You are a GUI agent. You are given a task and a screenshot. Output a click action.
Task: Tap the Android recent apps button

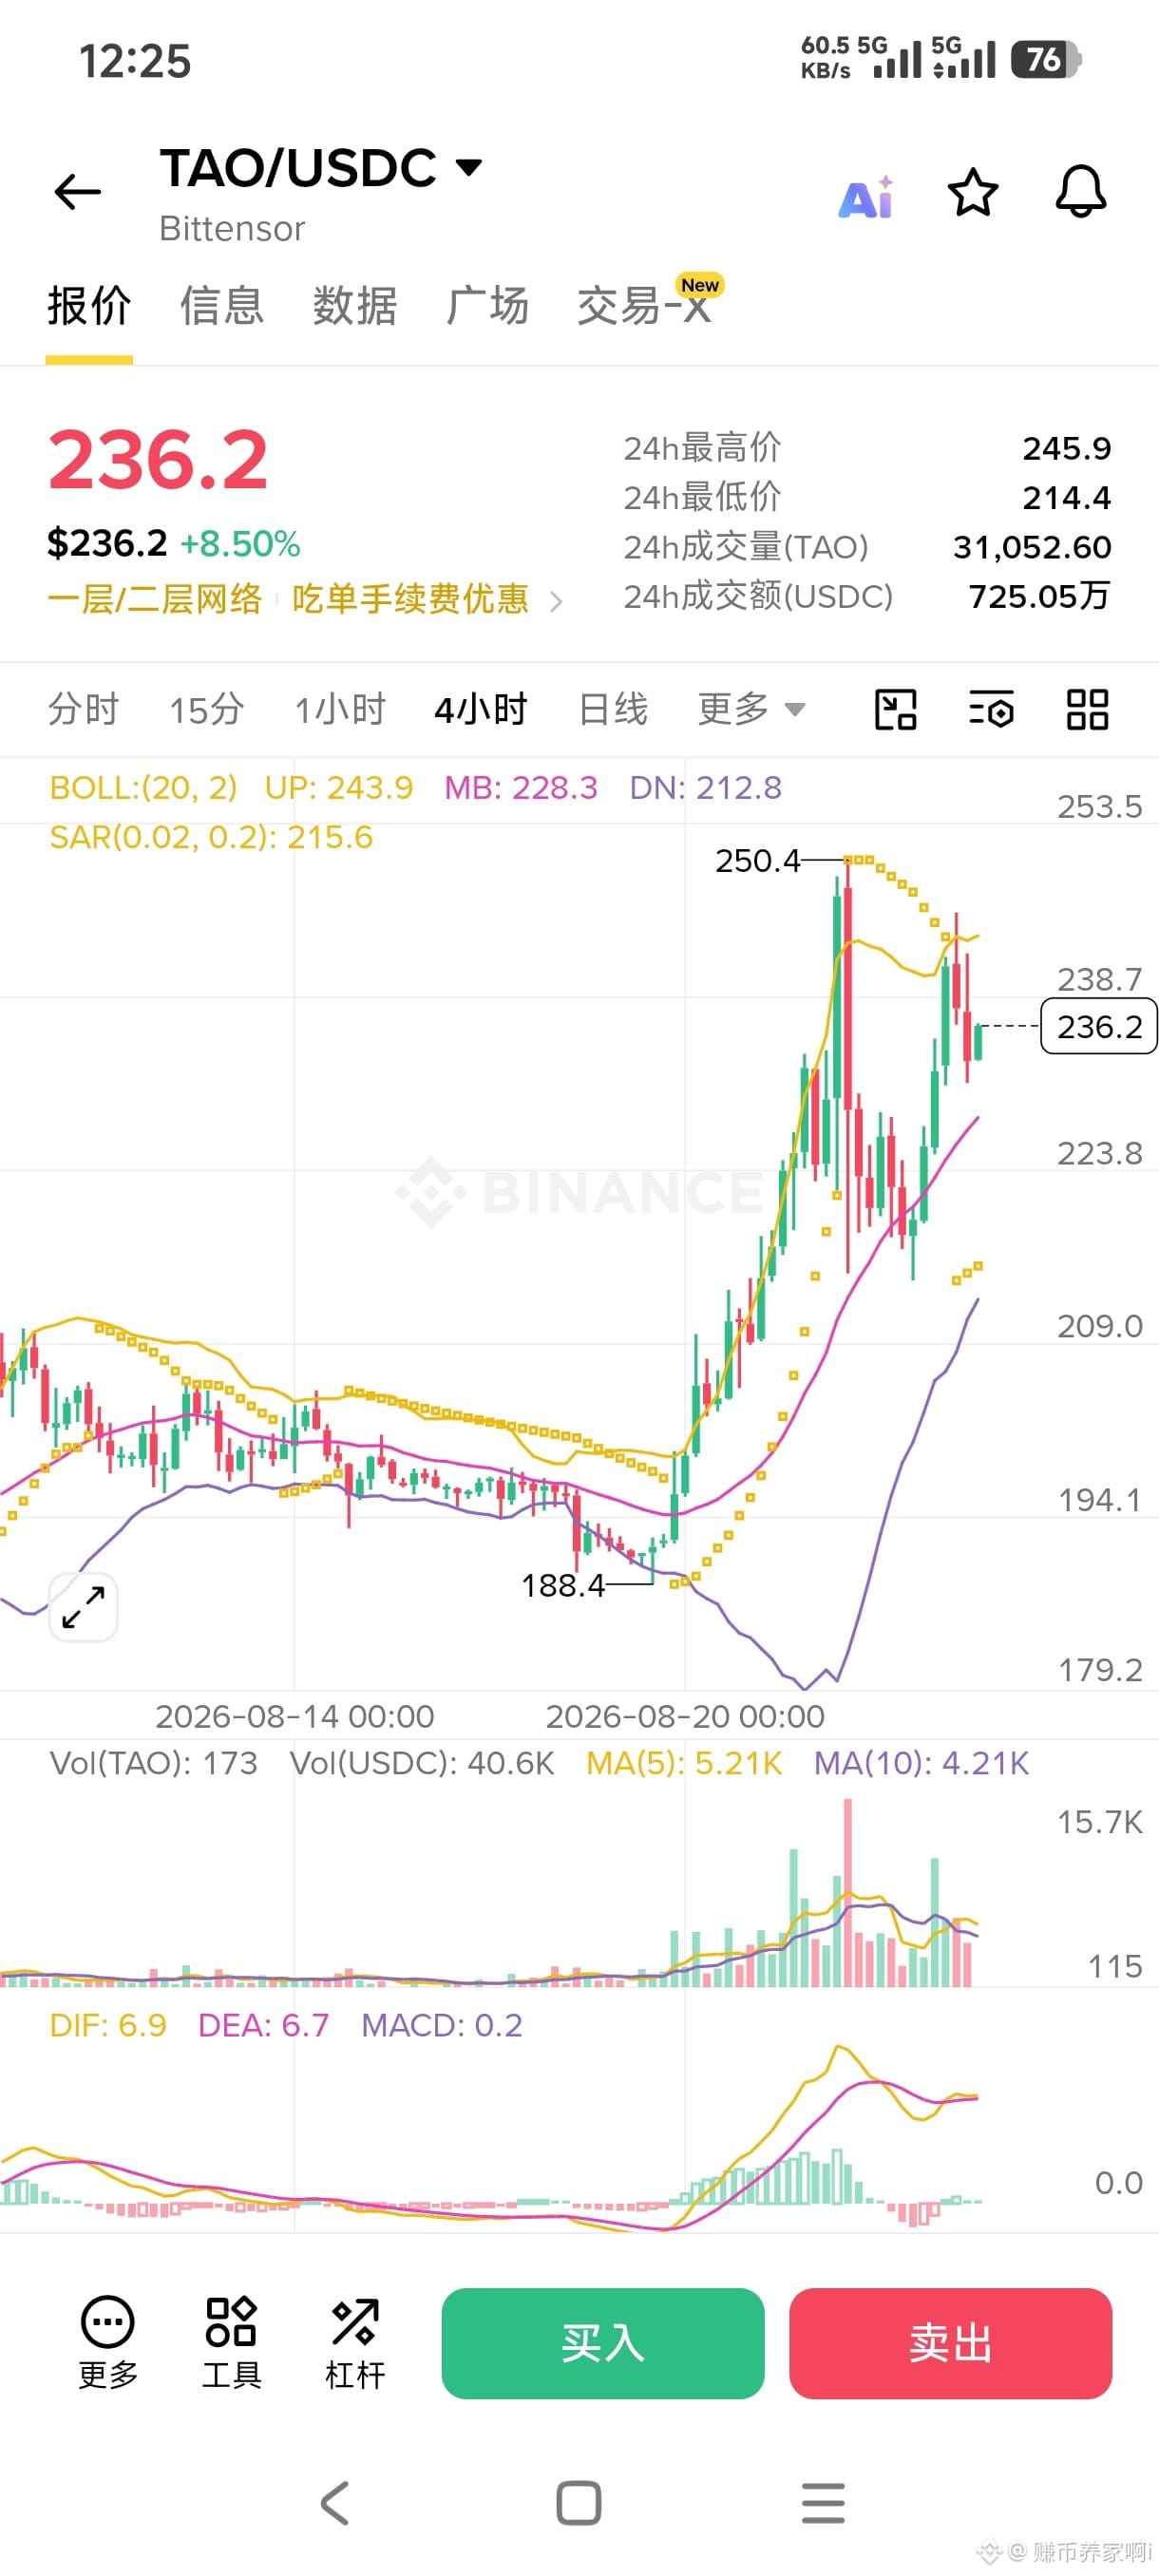click(823, 2503)
